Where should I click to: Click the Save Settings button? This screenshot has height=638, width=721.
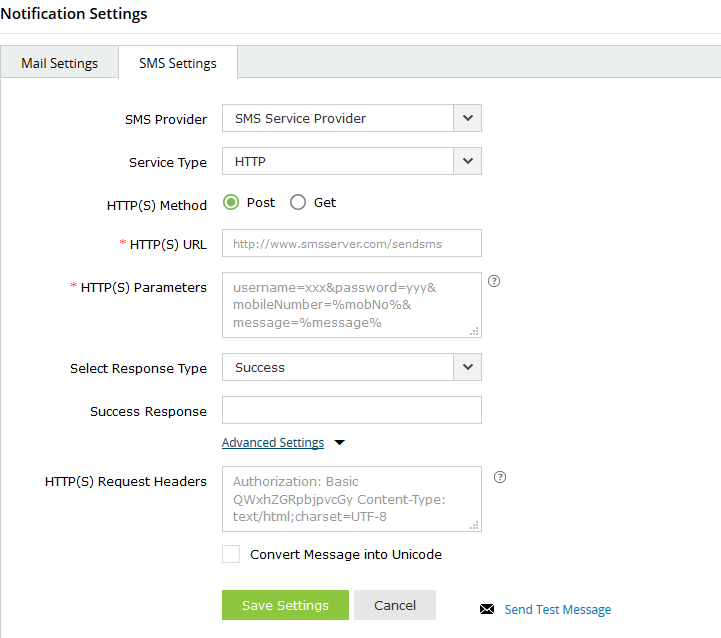(x=285, y=605)
